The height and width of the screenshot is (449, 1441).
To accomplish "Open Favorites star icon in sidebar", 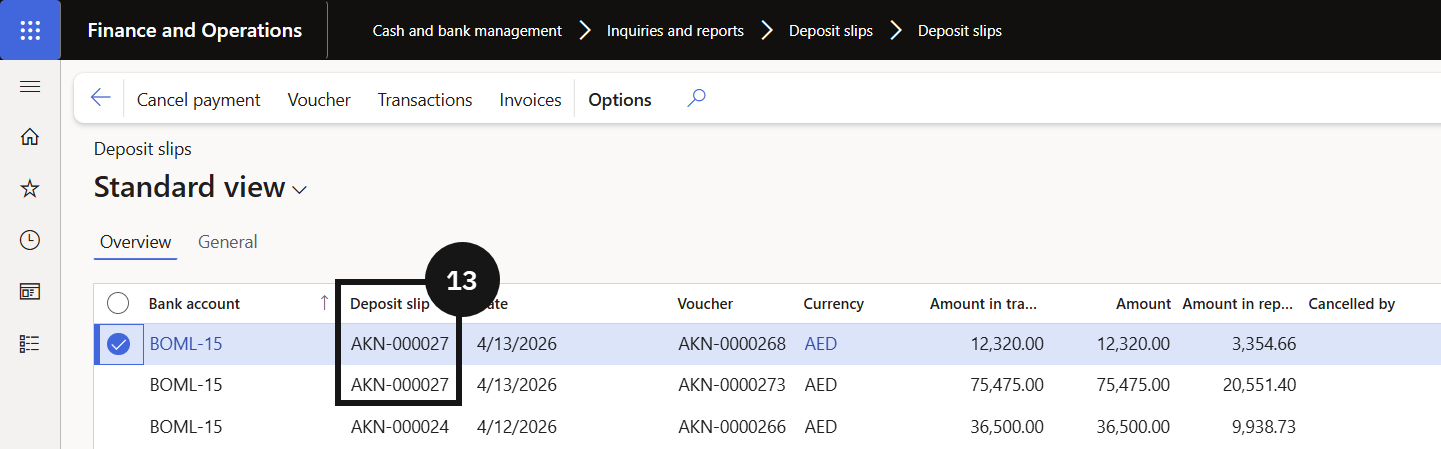I will coord(30,189).
